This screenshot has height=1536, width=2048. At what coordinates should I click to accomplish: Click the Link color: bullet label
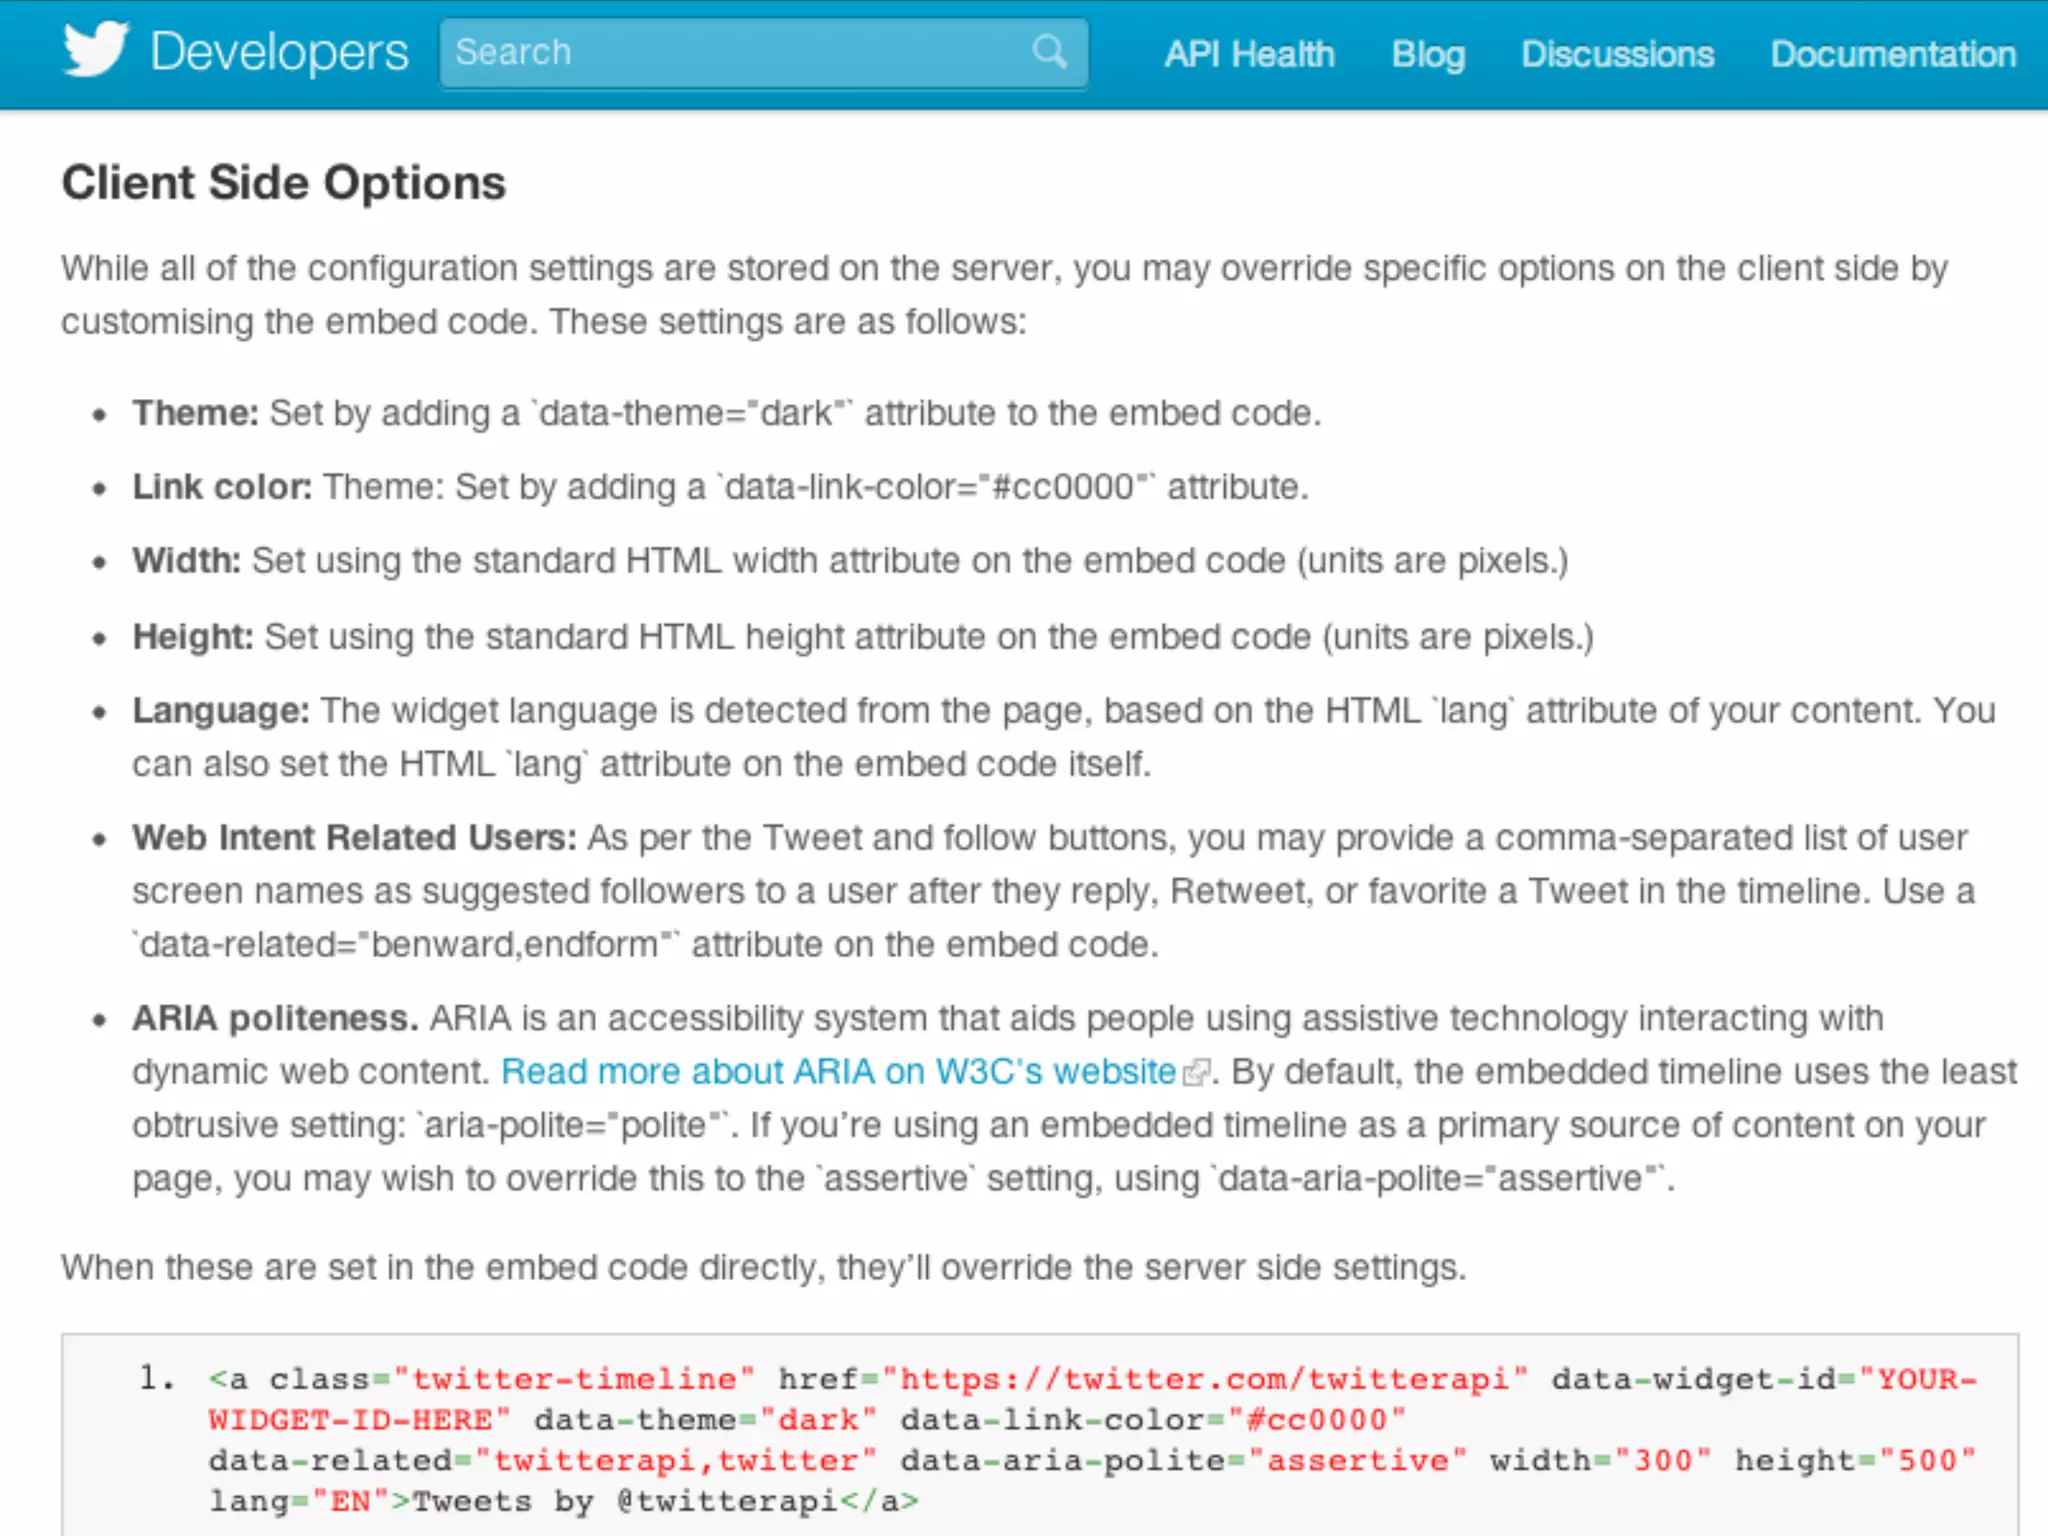[222, 487]
